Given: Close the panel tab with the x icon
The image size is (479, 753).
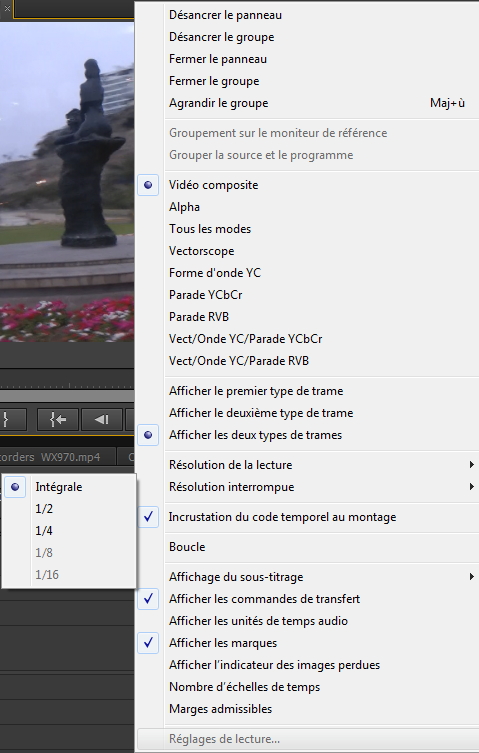Looking at the screenshot, I should click(7, 8).
